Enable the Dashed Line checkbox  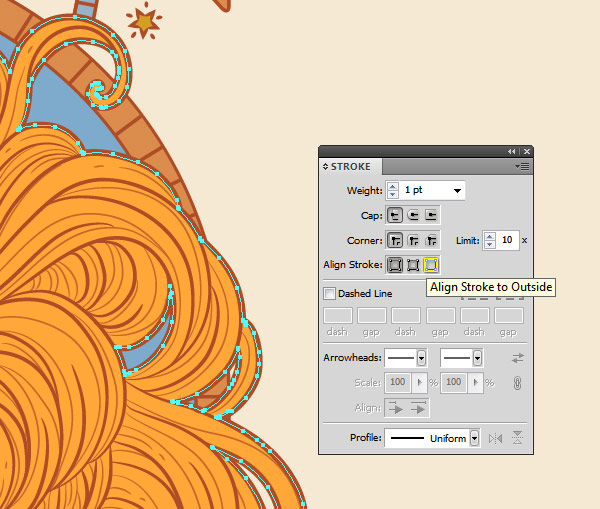coord(330,294)
